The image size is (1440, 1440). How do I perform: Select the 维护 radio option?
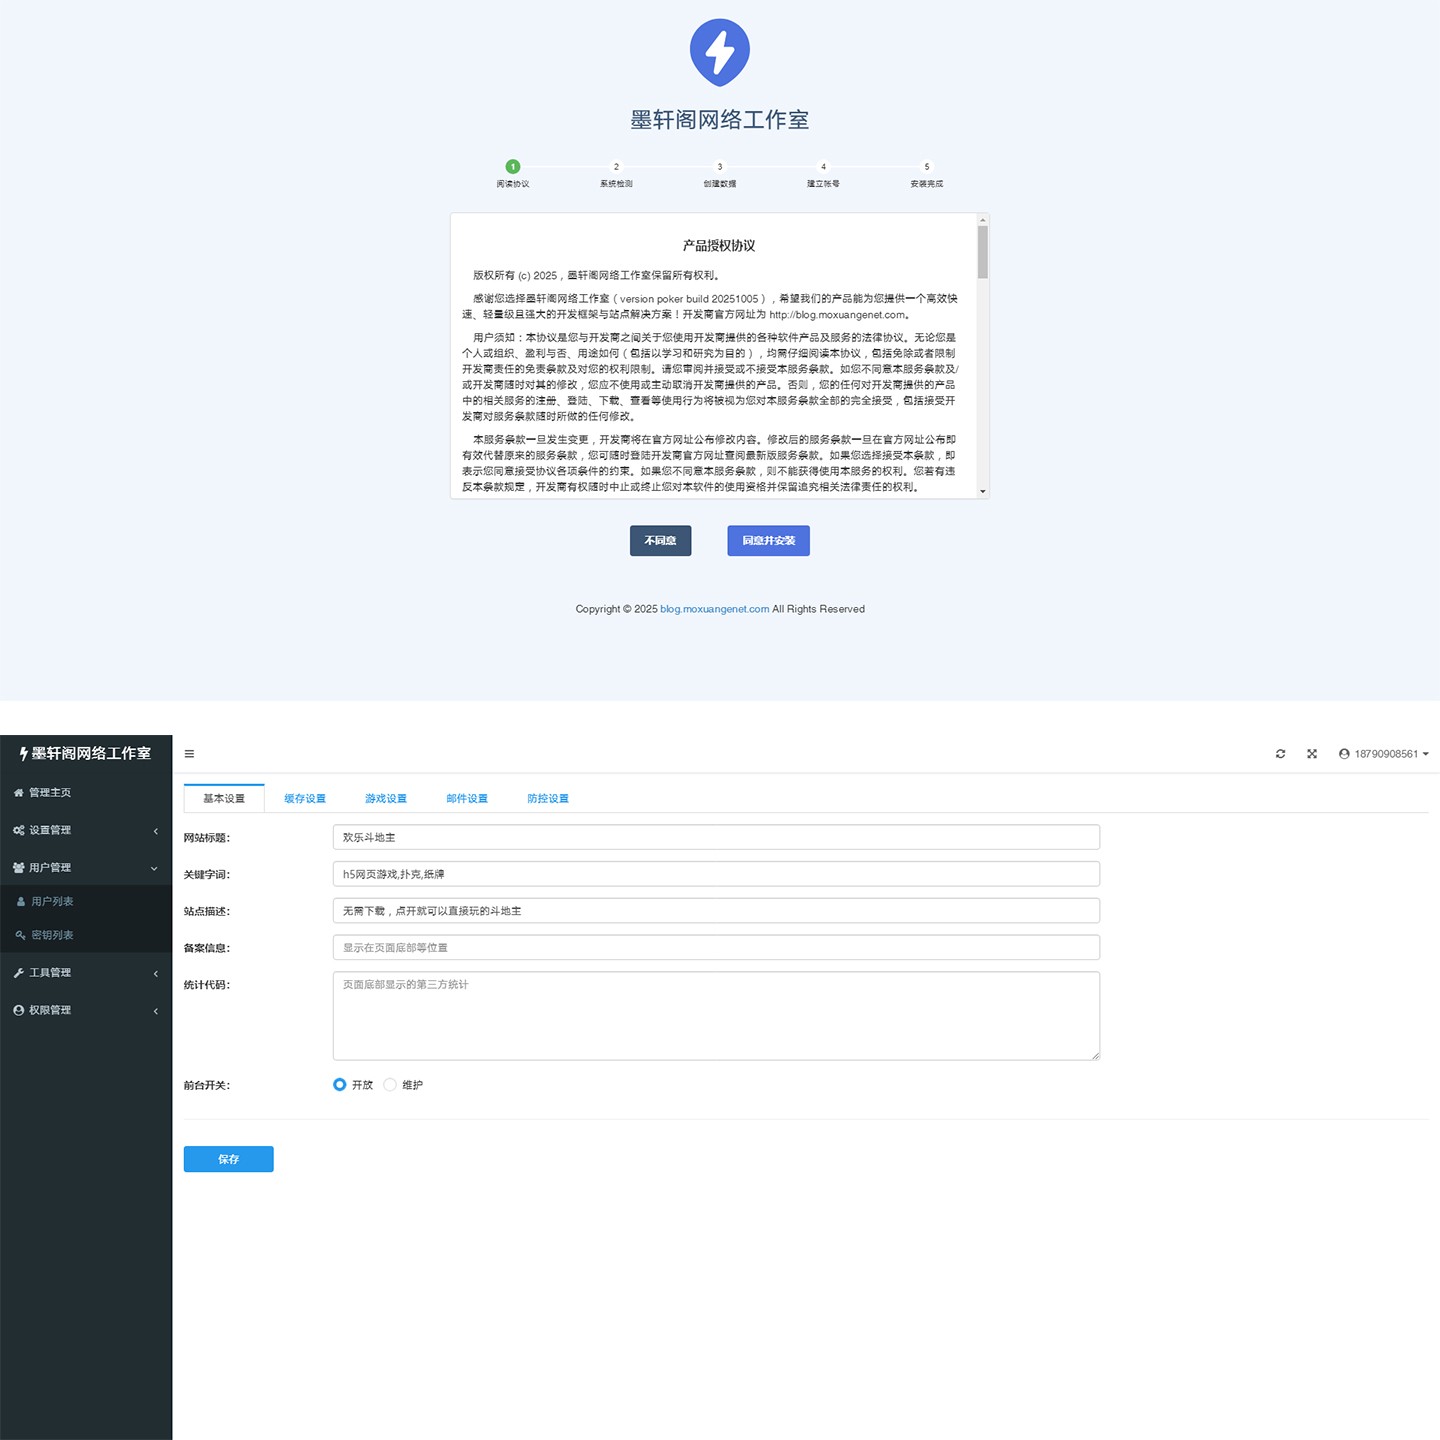390,1085
